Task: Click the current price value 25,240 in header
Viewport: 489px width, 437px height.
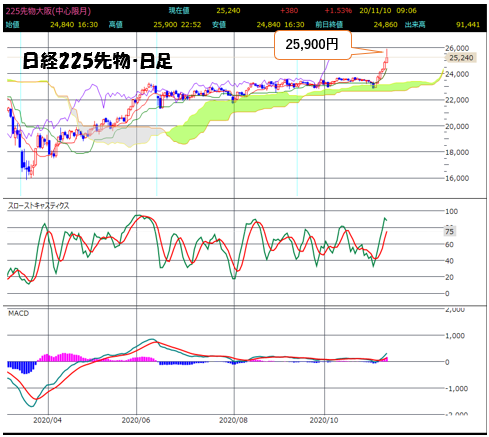Action: pos(228,11)
